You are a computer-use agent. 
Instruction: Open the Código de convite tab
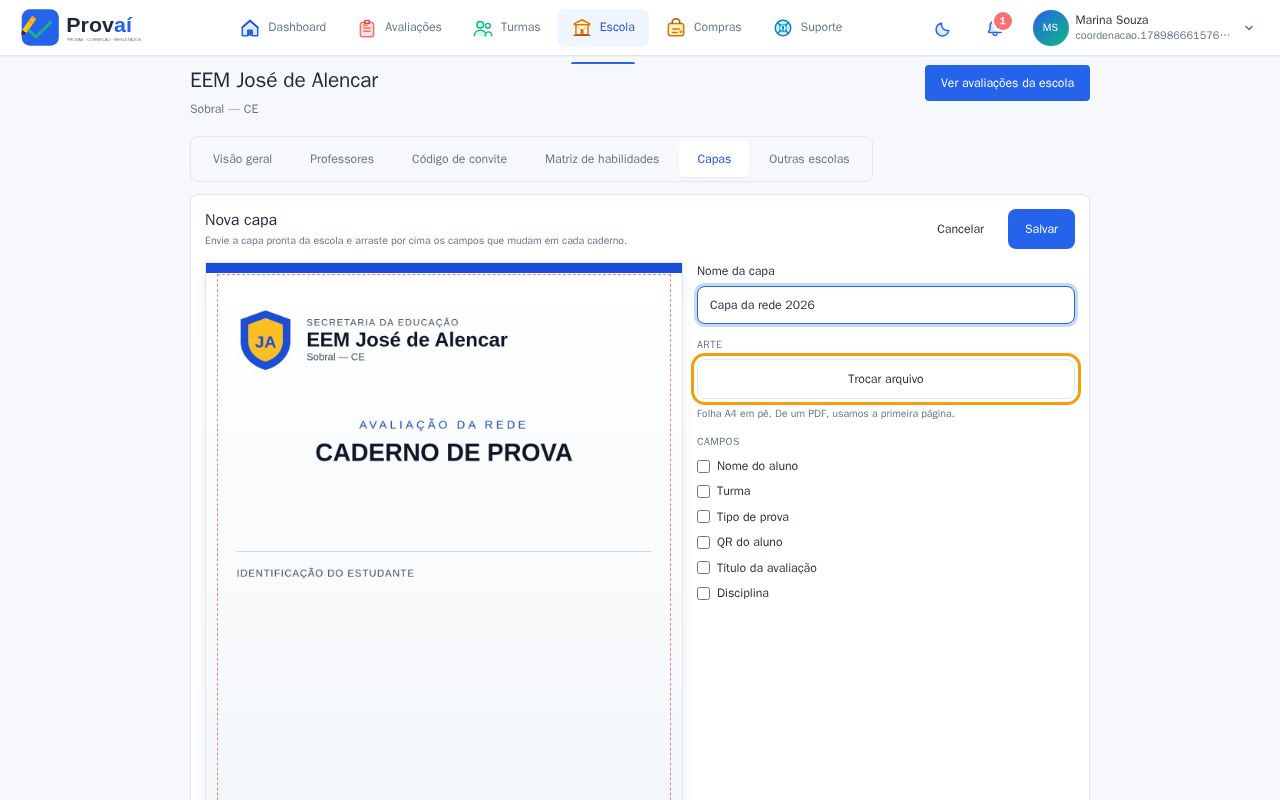459,159
